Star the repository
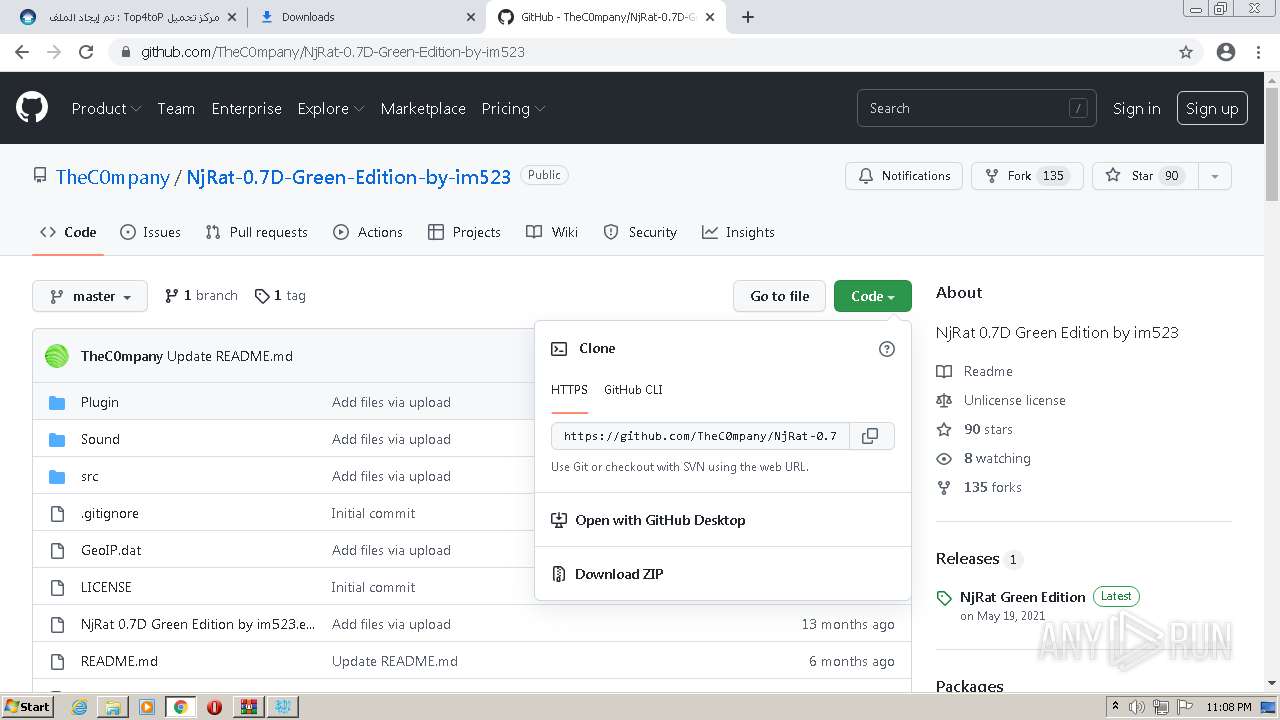Viewport: 1280px width, 720px height. coord(1145,176)
